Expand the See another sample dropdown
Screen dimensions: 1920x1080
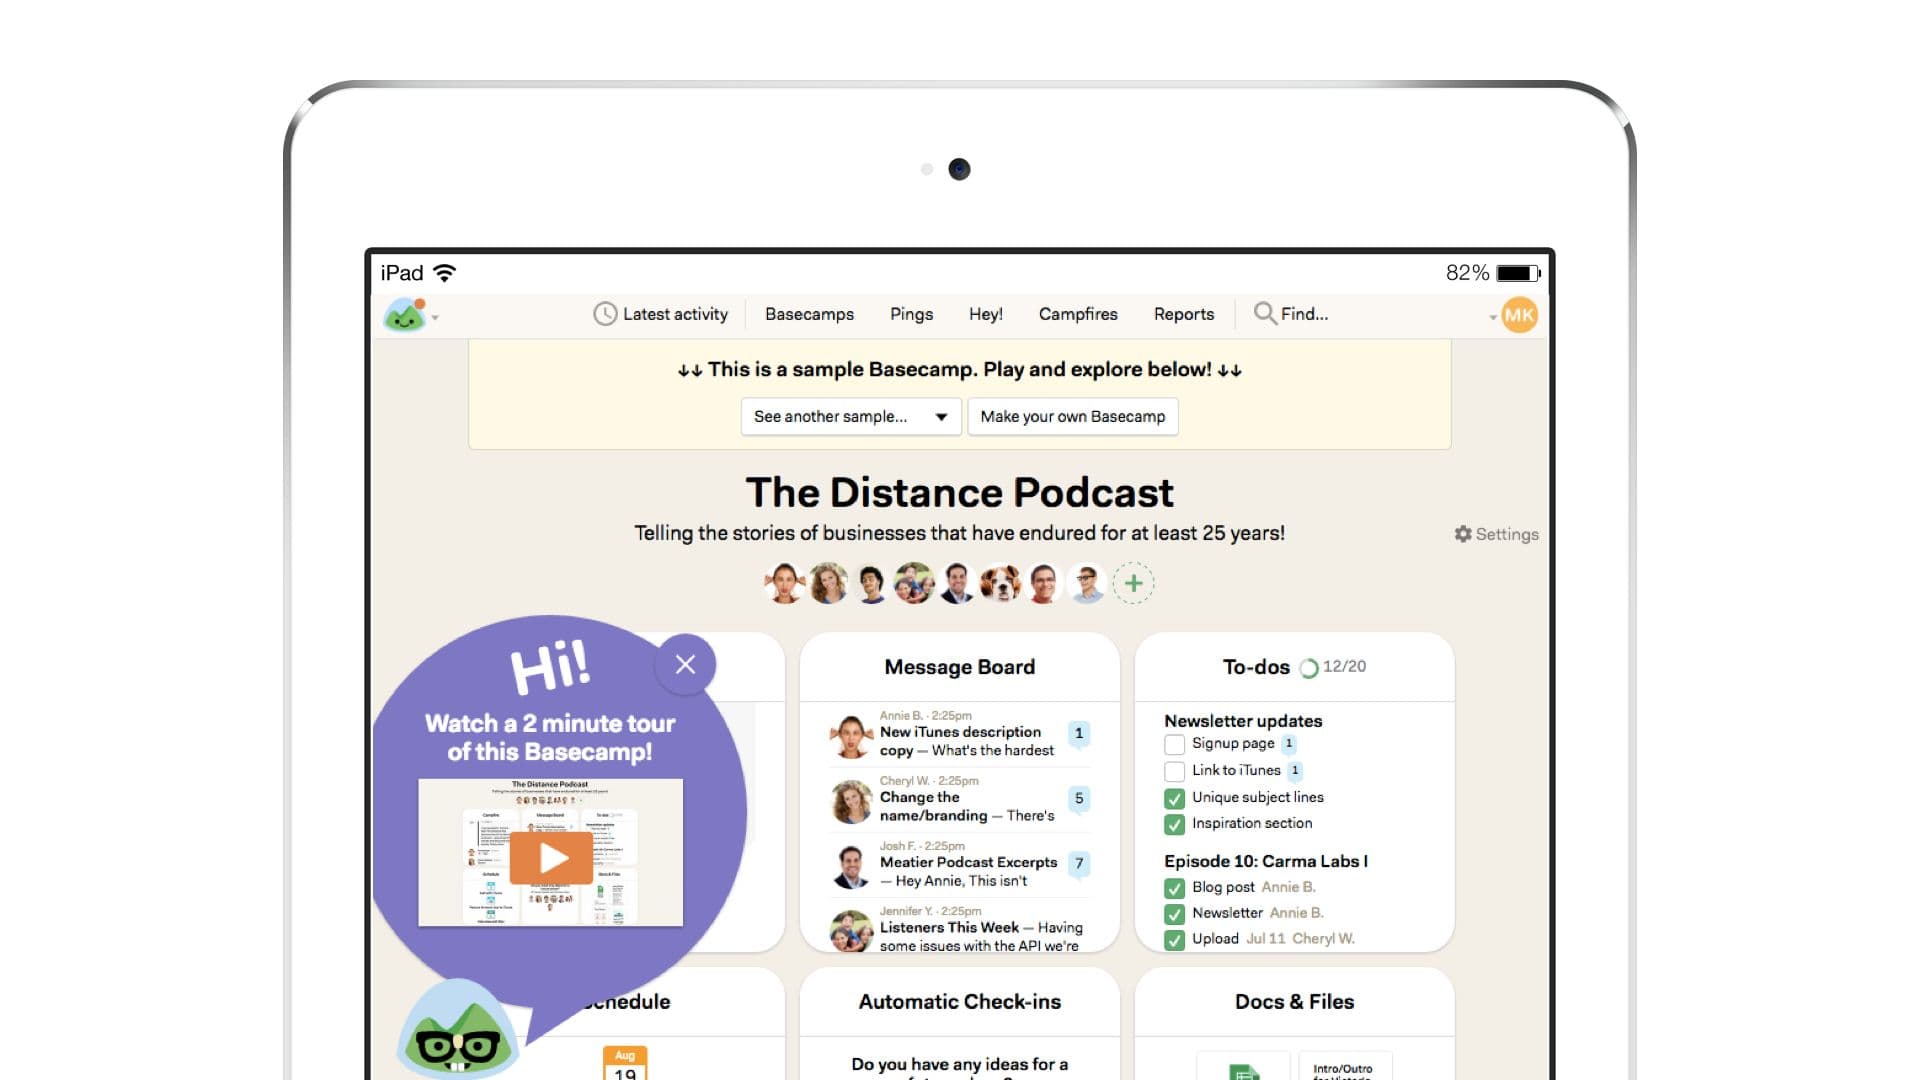850,416
